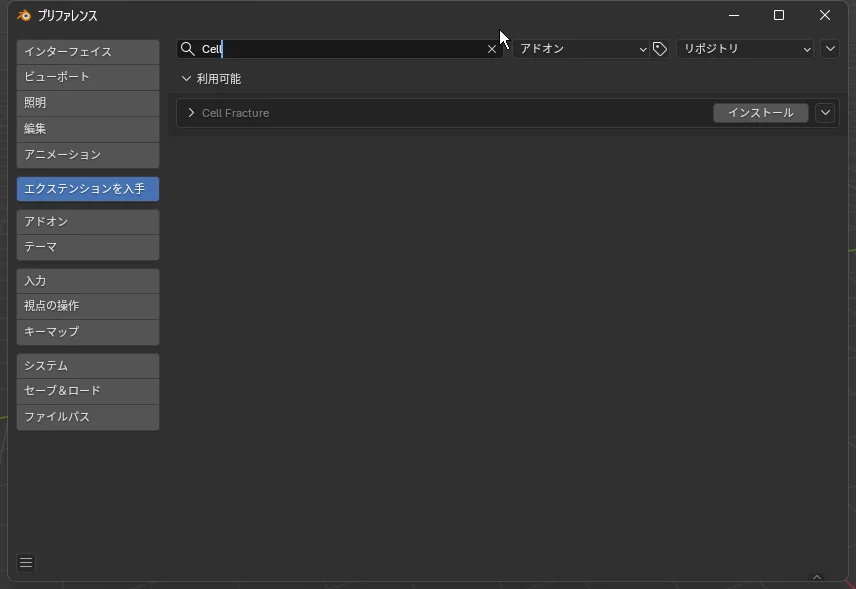The width and height of the screenshot is (856, 589).
Task: Open the アドオン type filter dropdown
Action: coord(582,49)
